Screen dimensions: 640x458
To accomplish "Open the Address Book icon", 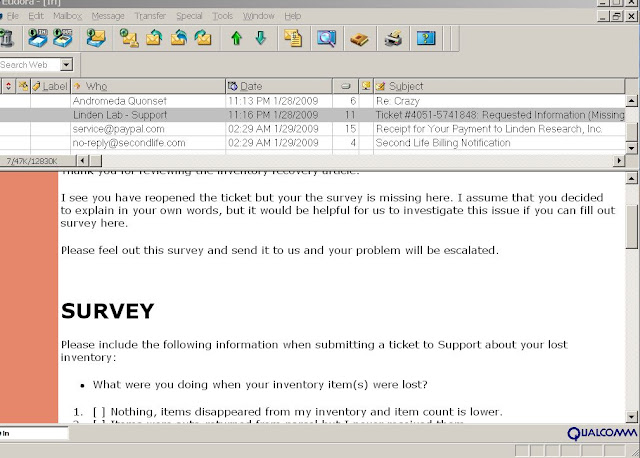I will tap(360, 39).
